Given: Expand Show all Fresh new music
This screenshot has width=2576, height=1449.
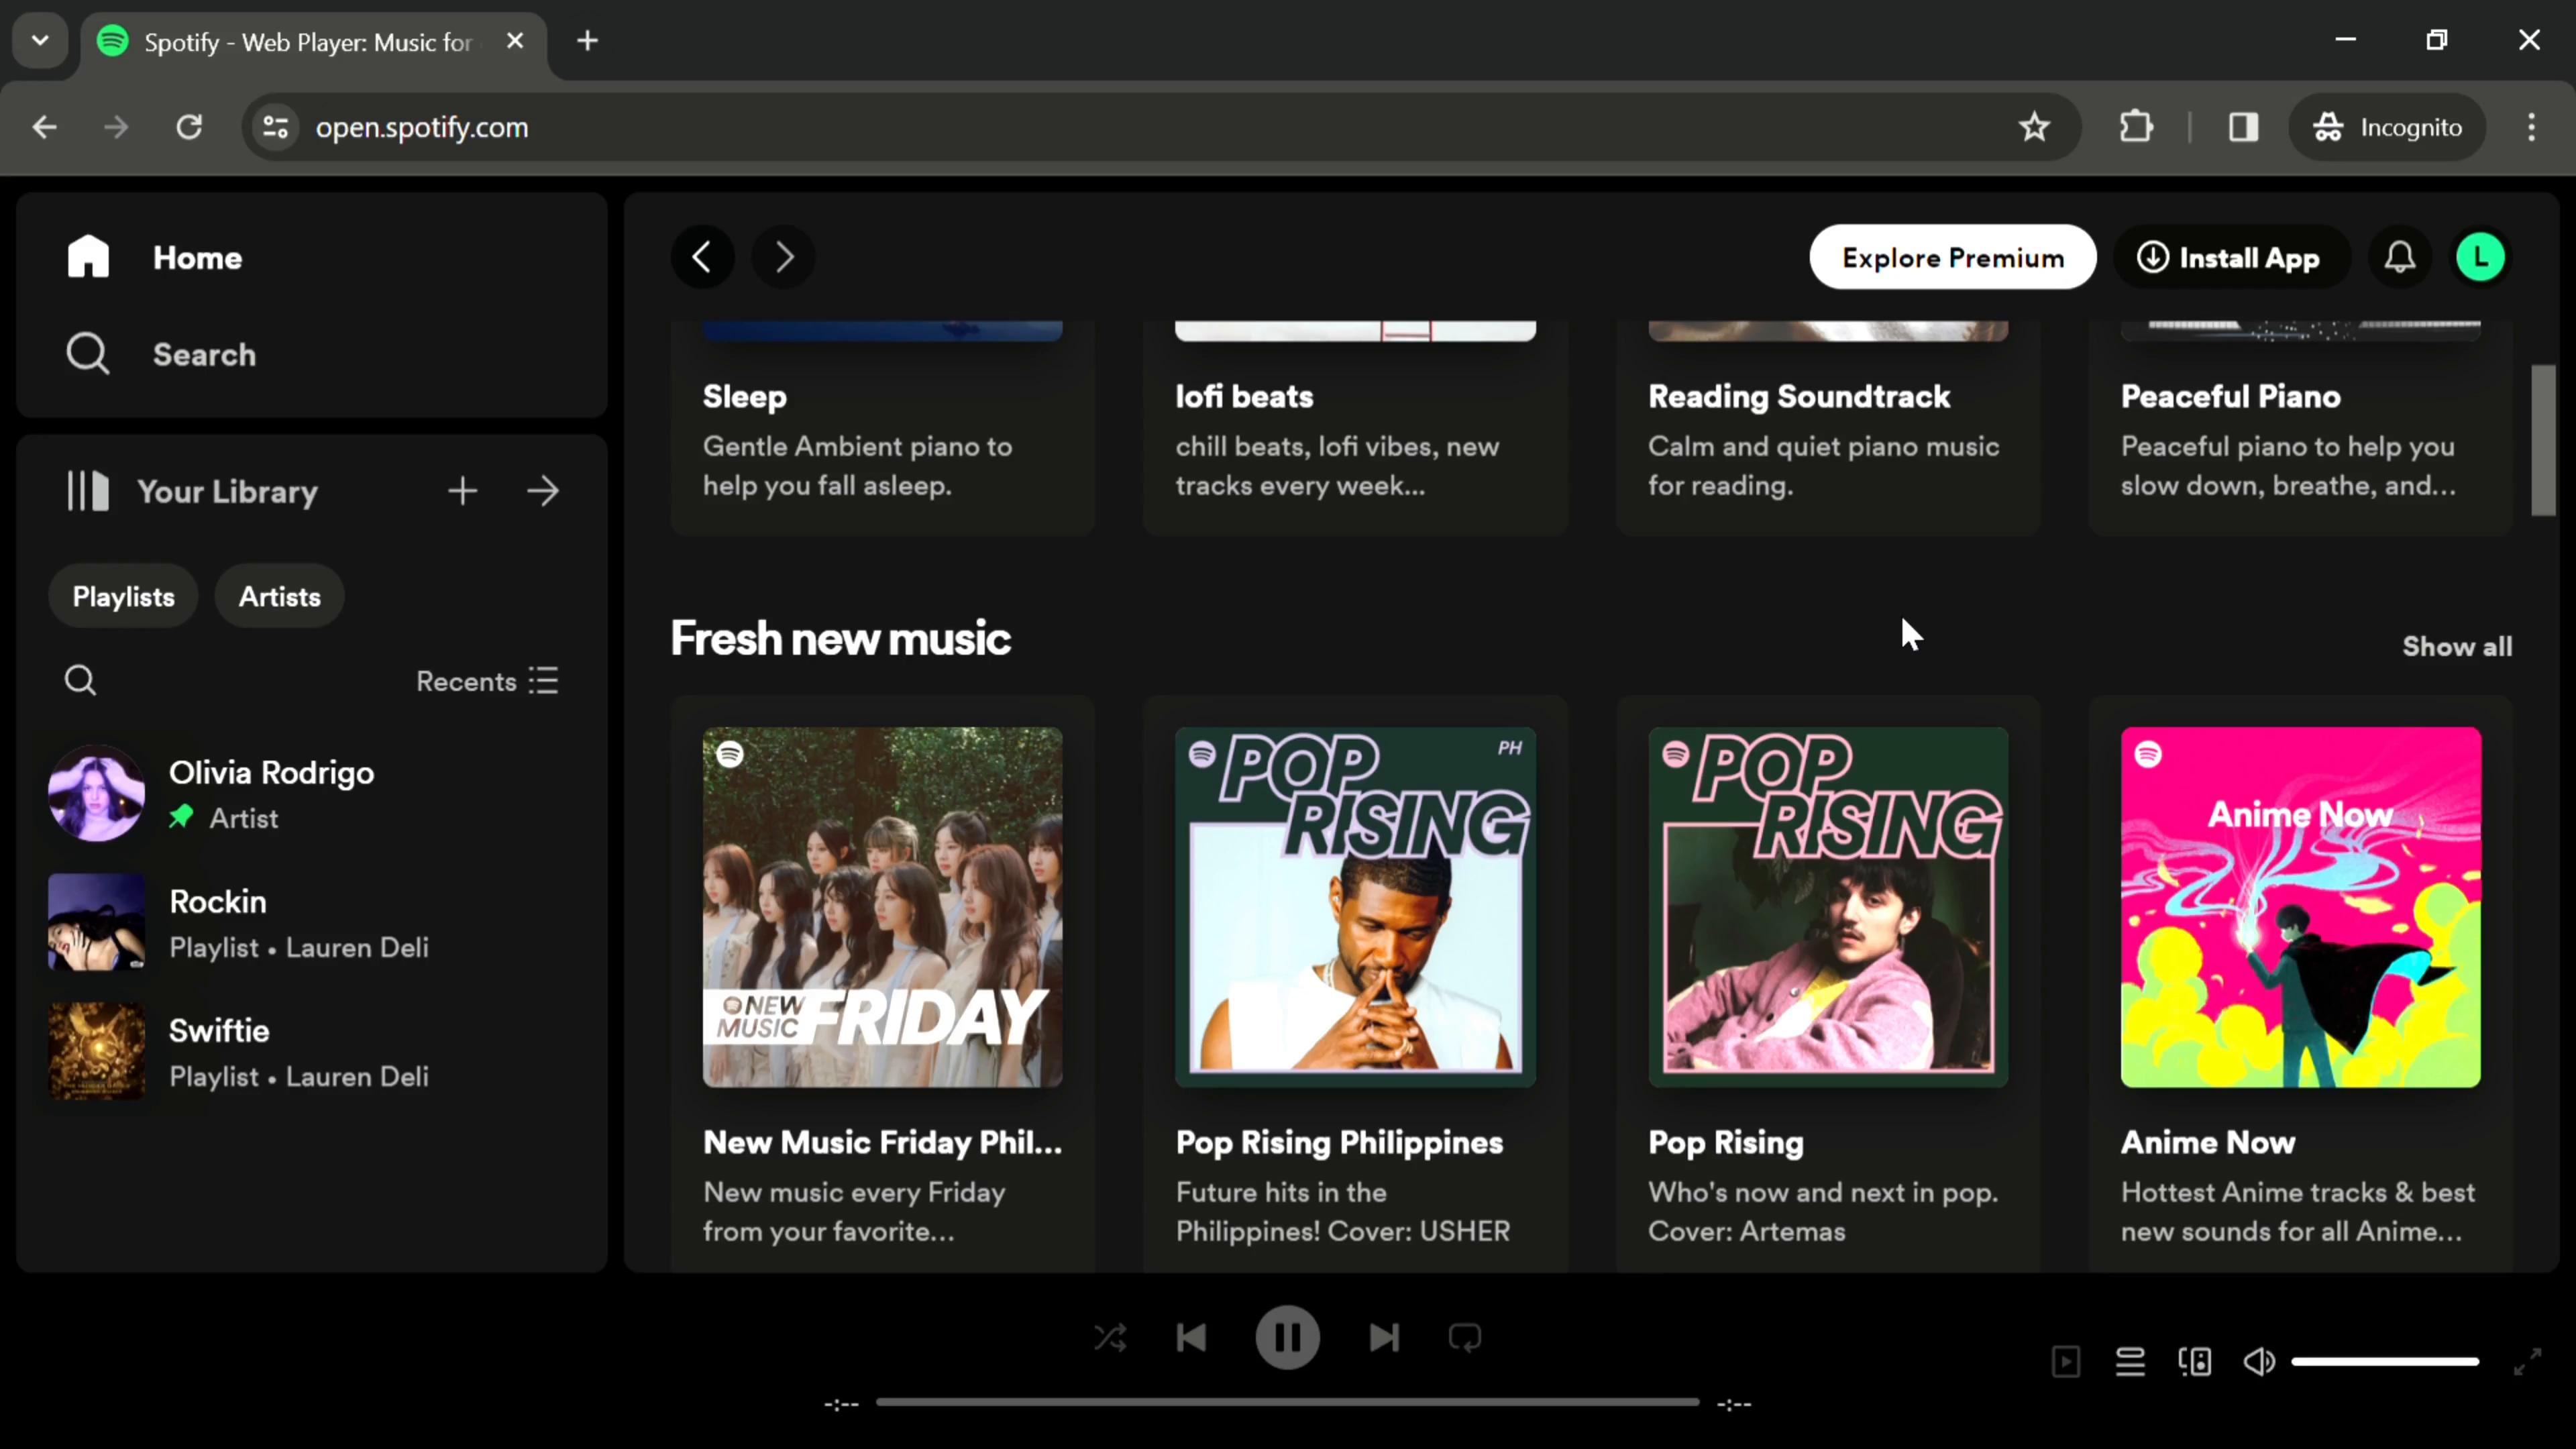Looking at the screenshot, I should click(2457, 646).
